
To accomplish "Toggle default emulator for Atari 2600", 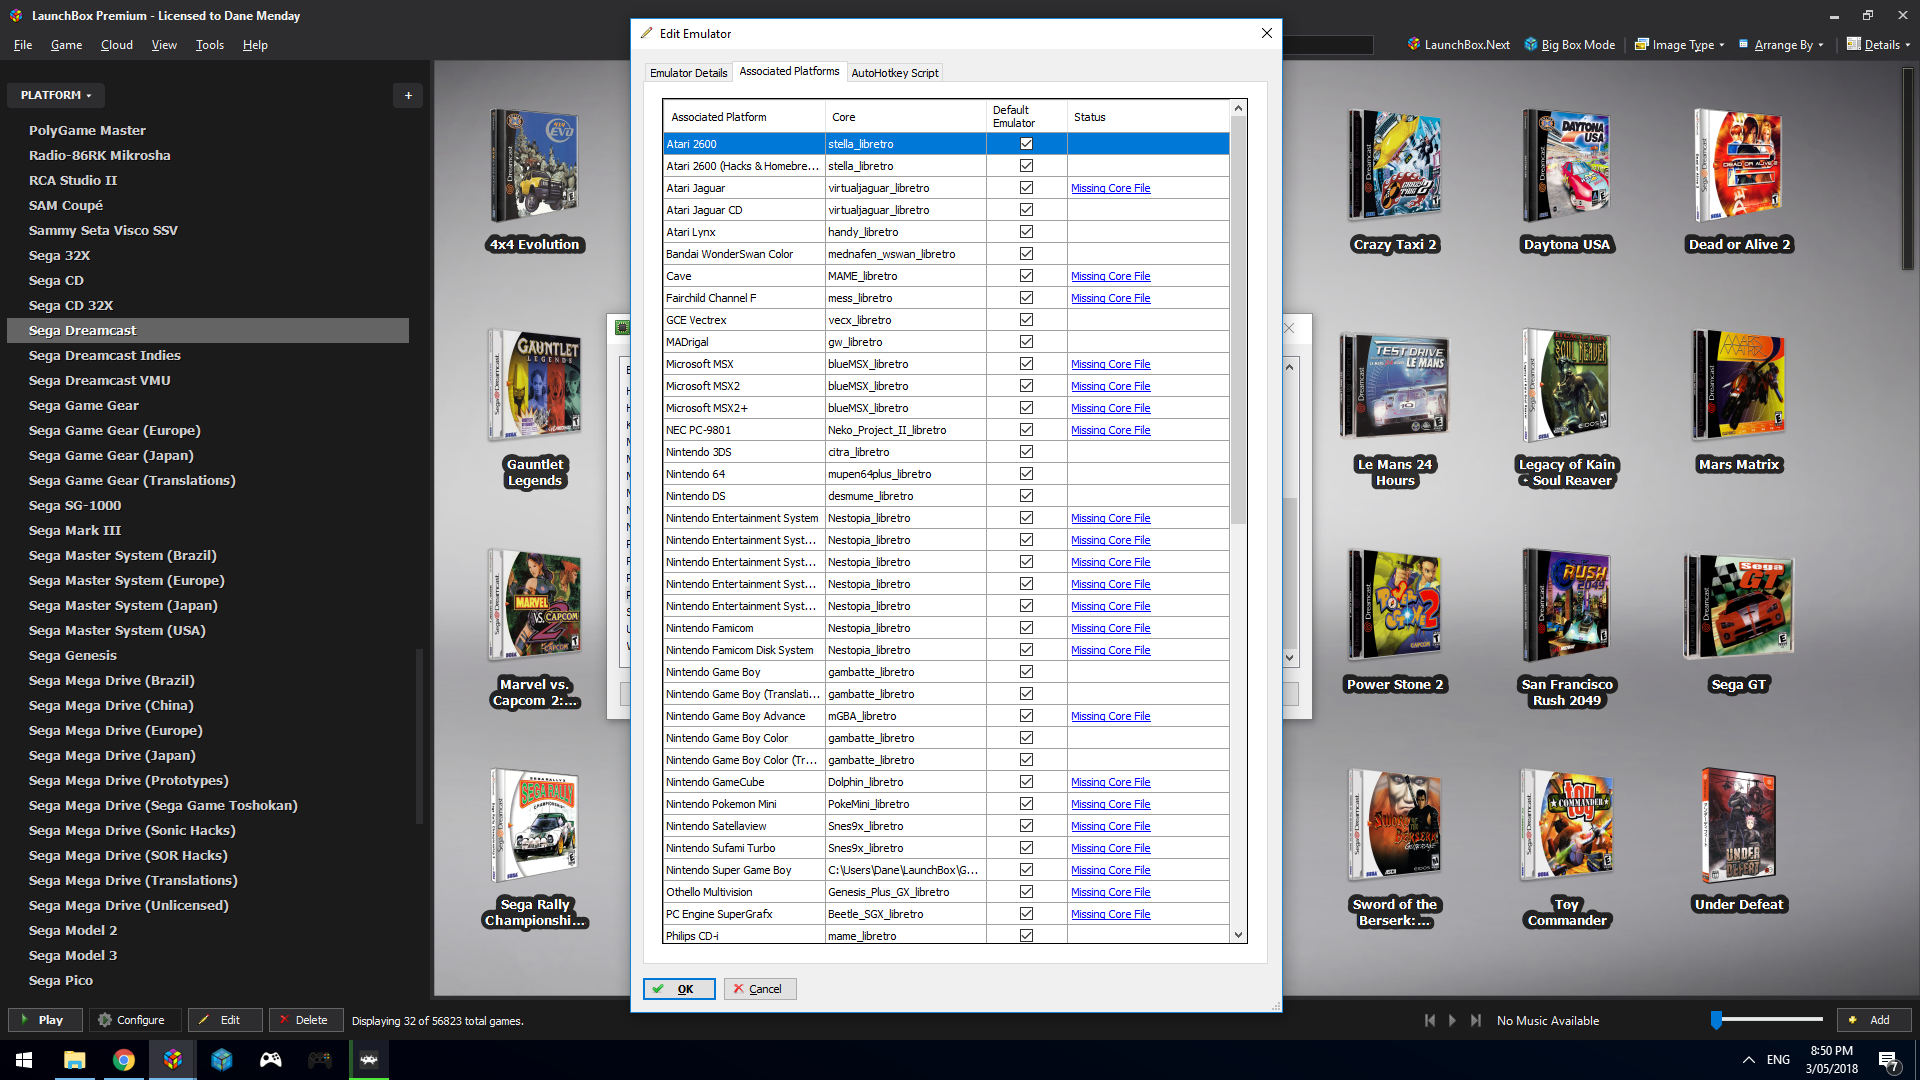I will point(1026,143).
